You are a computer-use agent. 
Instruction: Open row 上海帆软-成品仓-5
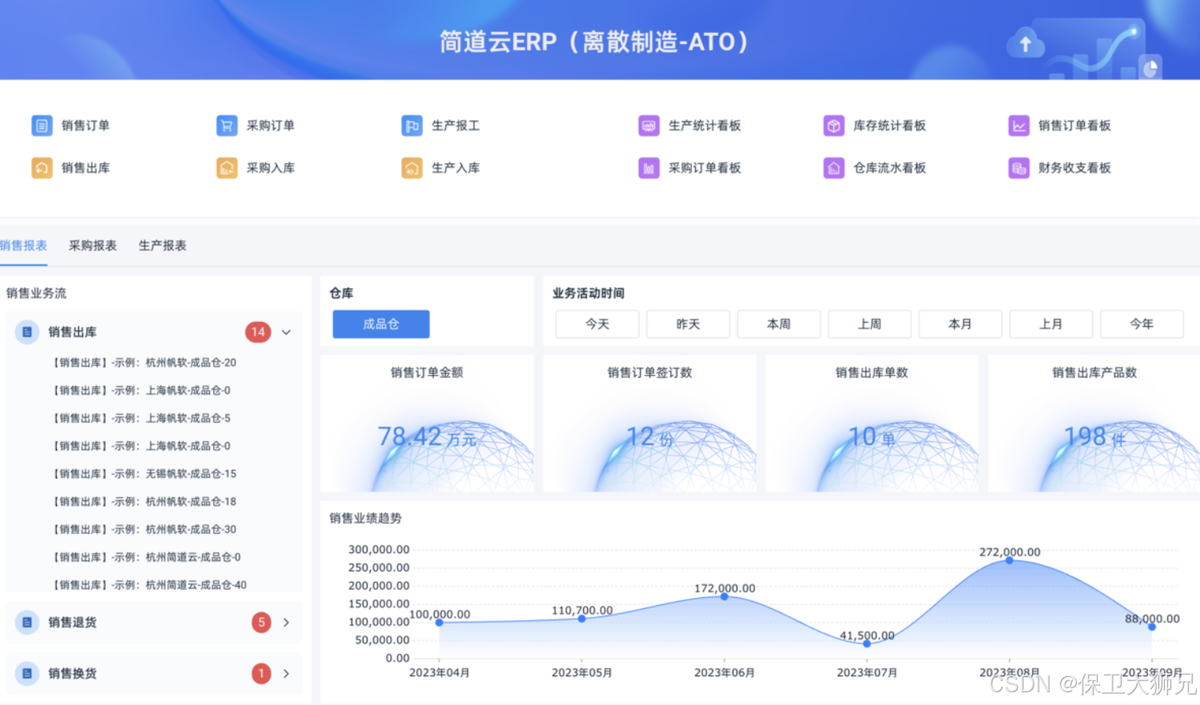pos(141,418)
